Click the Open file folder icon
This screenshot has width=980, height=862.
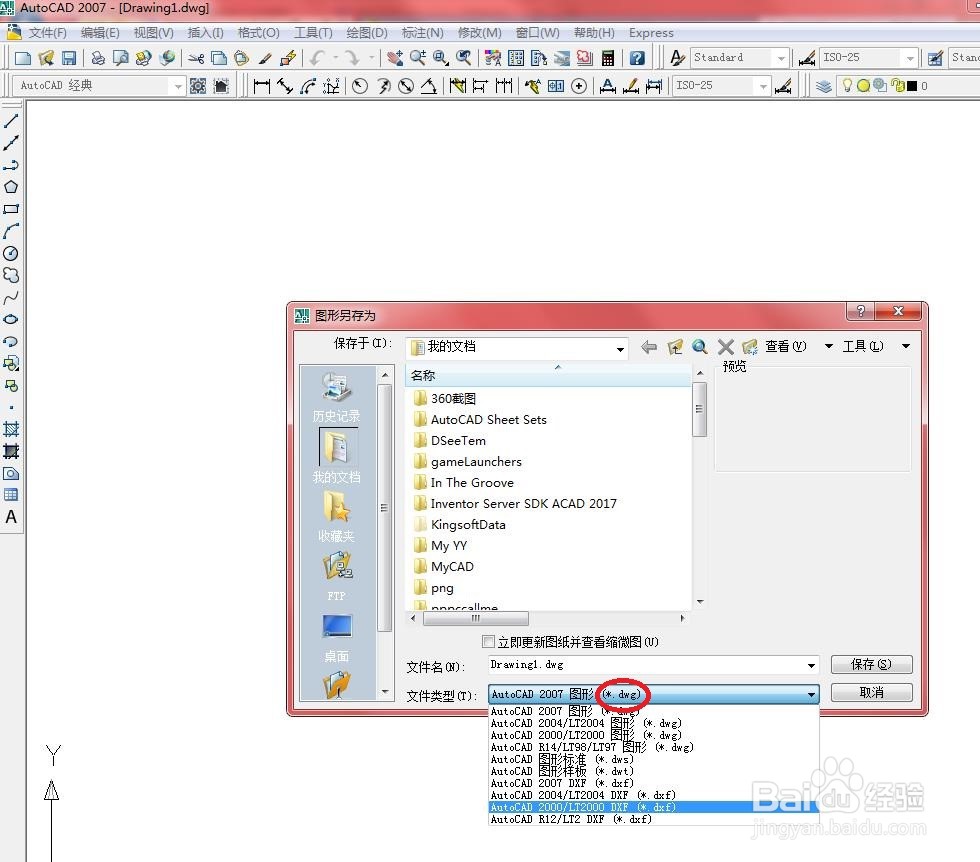pyautogui.click(x=46, y=58)
